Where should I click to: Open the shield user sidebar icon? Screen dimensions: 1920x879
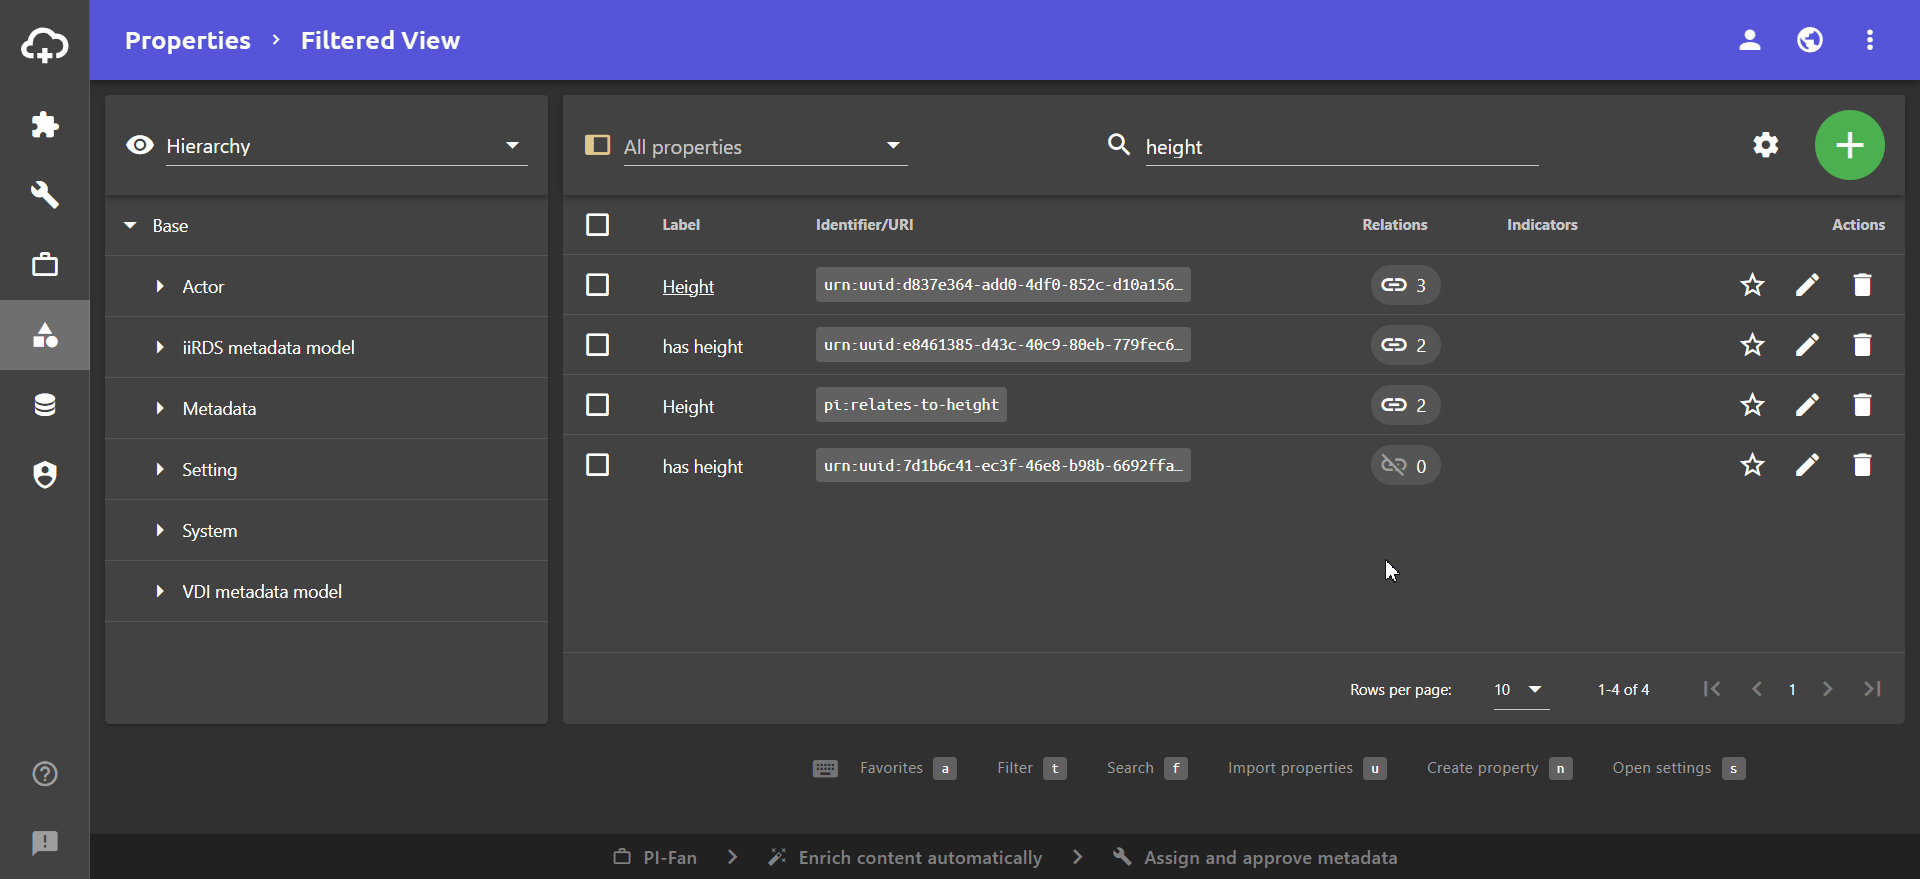point(45,474)
